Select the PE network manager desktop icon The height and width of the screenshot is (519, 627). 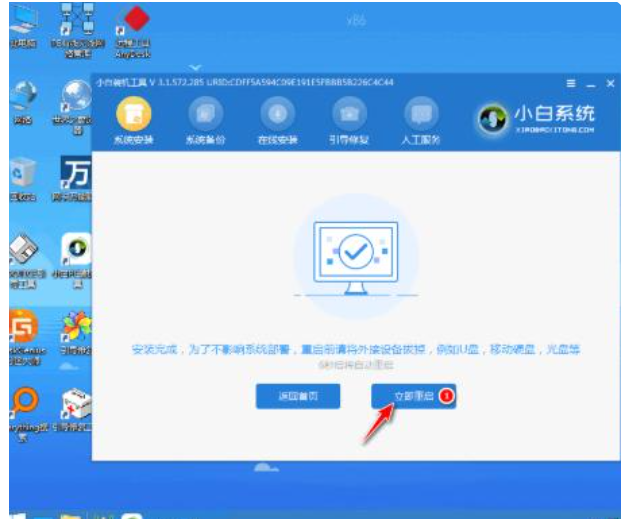coord(78,30)
